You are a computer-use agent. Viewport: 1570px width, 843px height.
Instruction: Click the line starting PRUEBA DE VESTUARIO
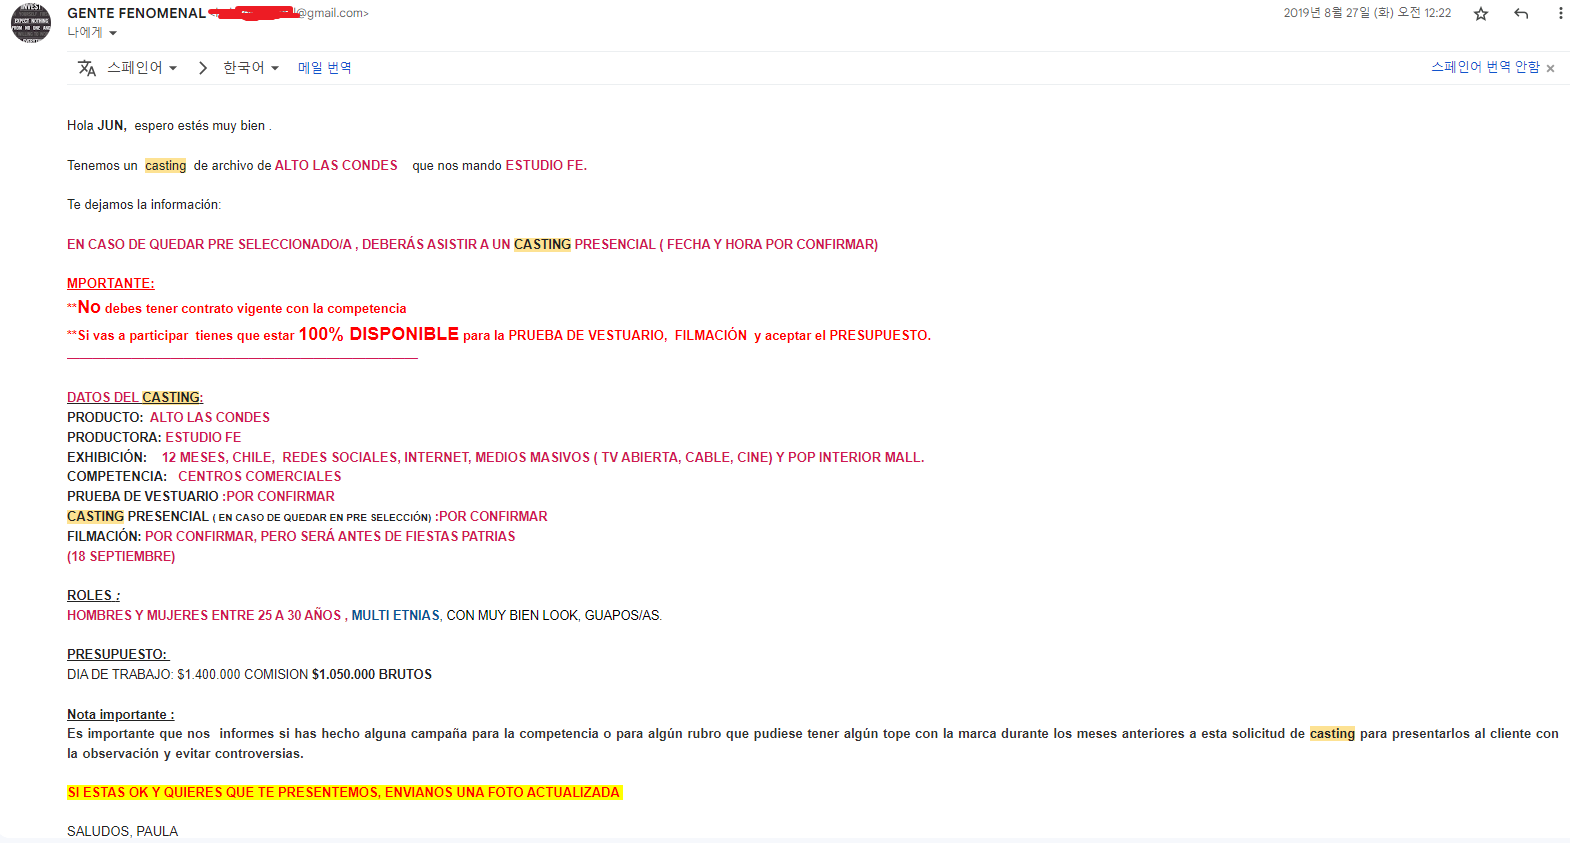click(201, 497)
